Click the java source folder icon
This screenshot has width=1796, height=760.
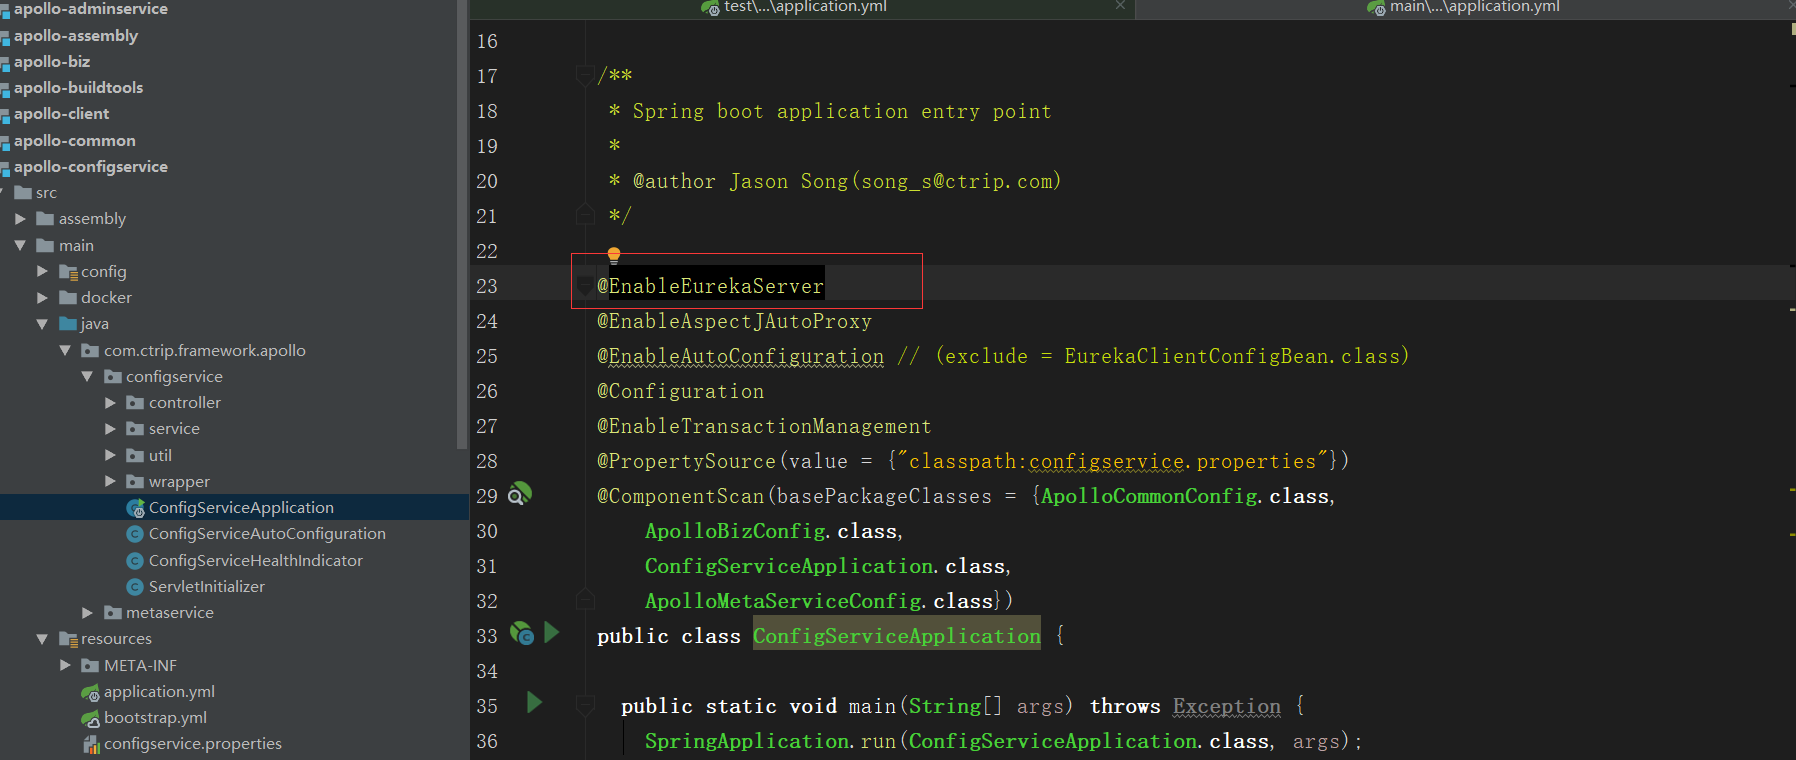pyautogui.click(x=68, y=324)
